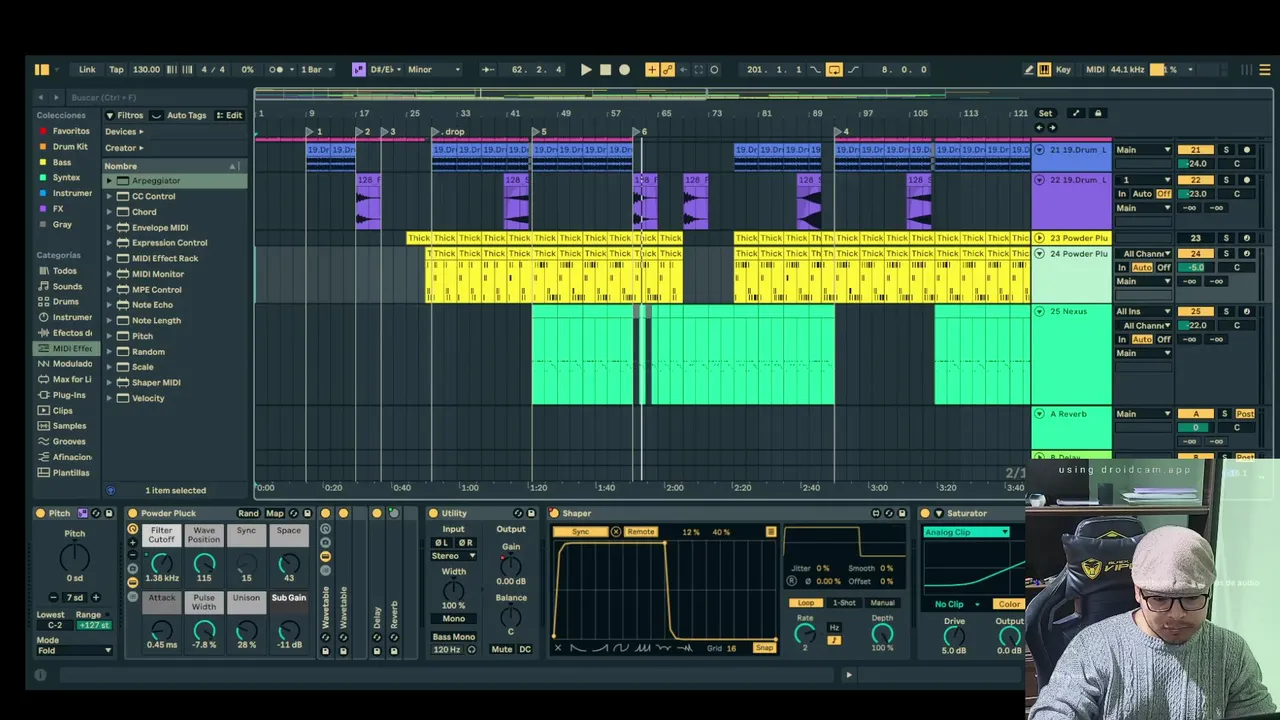Fold track 21 19.Drum_L with its arrow

tap(1040, 150)
